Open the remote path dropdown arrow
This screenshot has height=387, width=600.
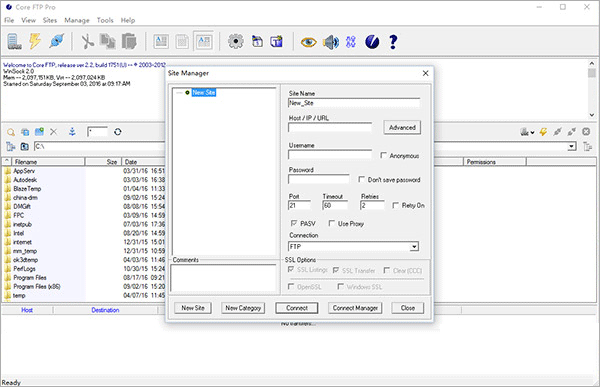coord(572,146)
